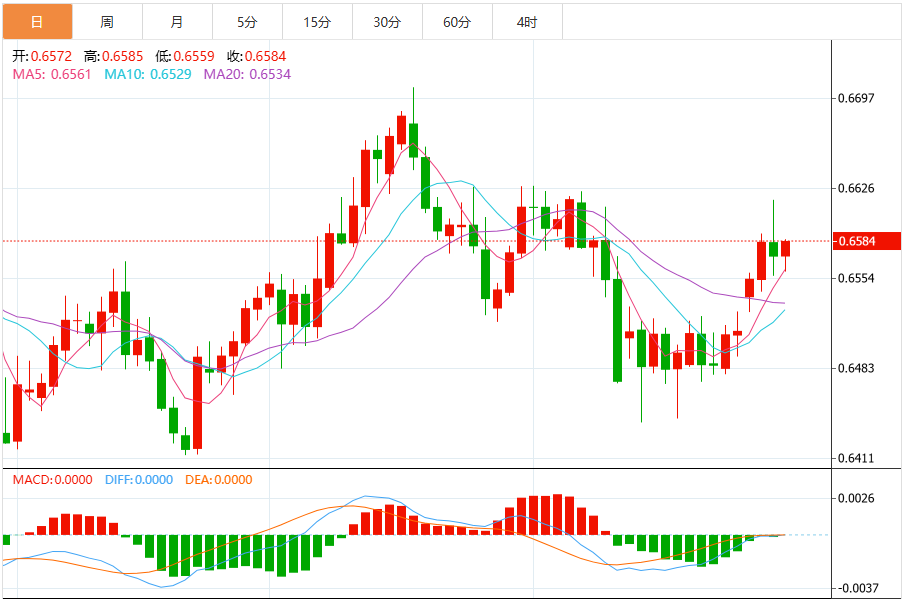Open the 5分 timeframe tab
Screen dimensions: 910x599
[x=247, y=22]
